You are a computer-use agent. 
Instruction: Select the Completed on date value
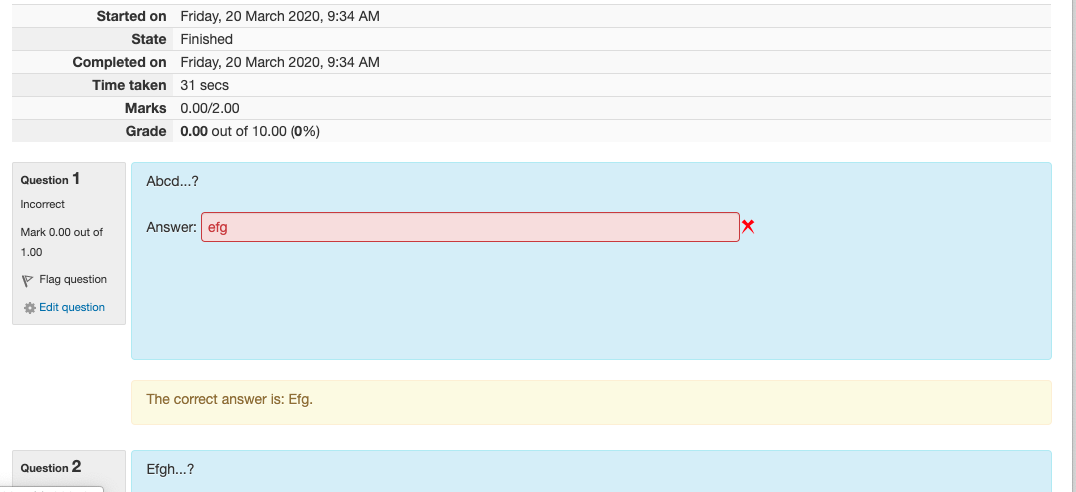[x=280, y=62]
